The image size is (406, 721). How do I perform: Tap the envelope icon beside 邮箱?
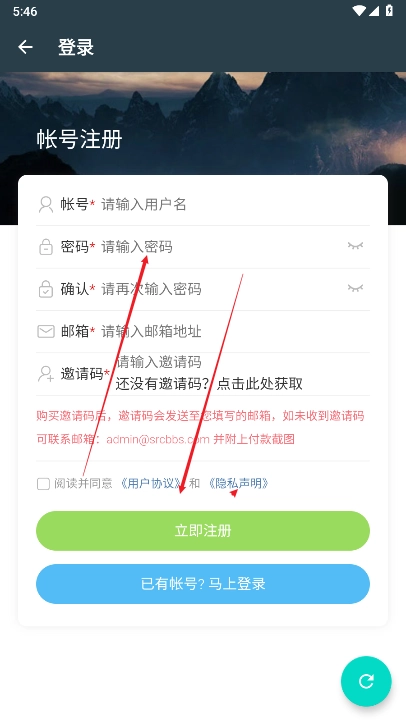click(46, 332)
